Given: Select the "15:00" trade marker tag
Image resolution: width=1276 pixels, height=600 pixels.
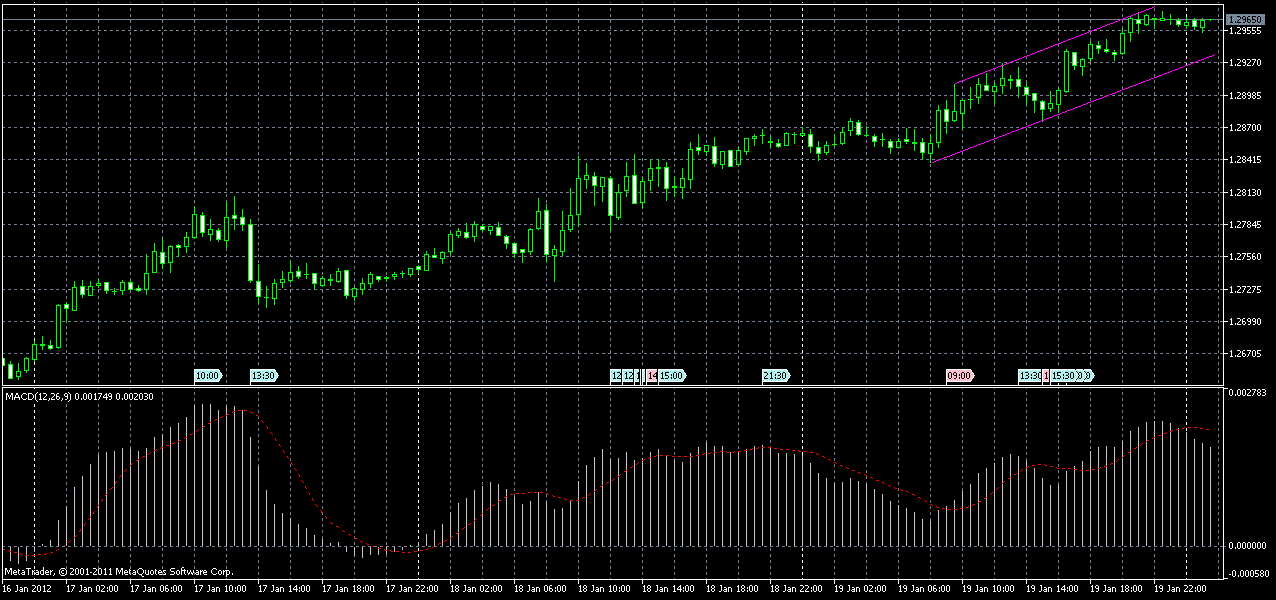Looking at the screenshot, I should tap(670, 376).
